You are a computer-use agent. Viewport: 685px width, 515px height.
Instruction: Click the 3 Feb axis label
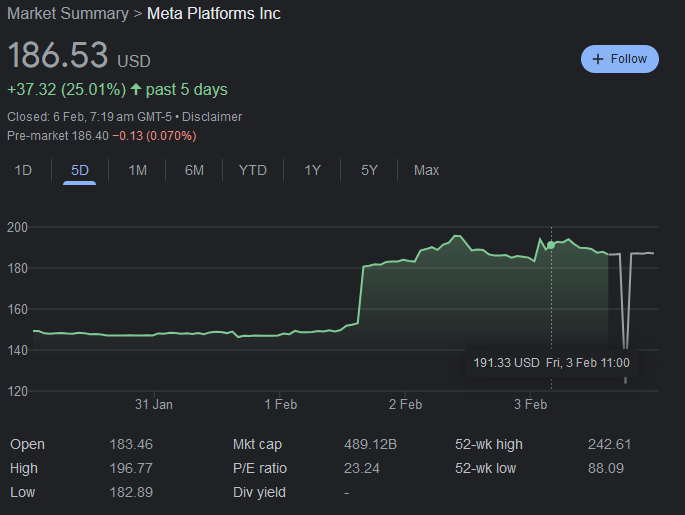(530, 404)
